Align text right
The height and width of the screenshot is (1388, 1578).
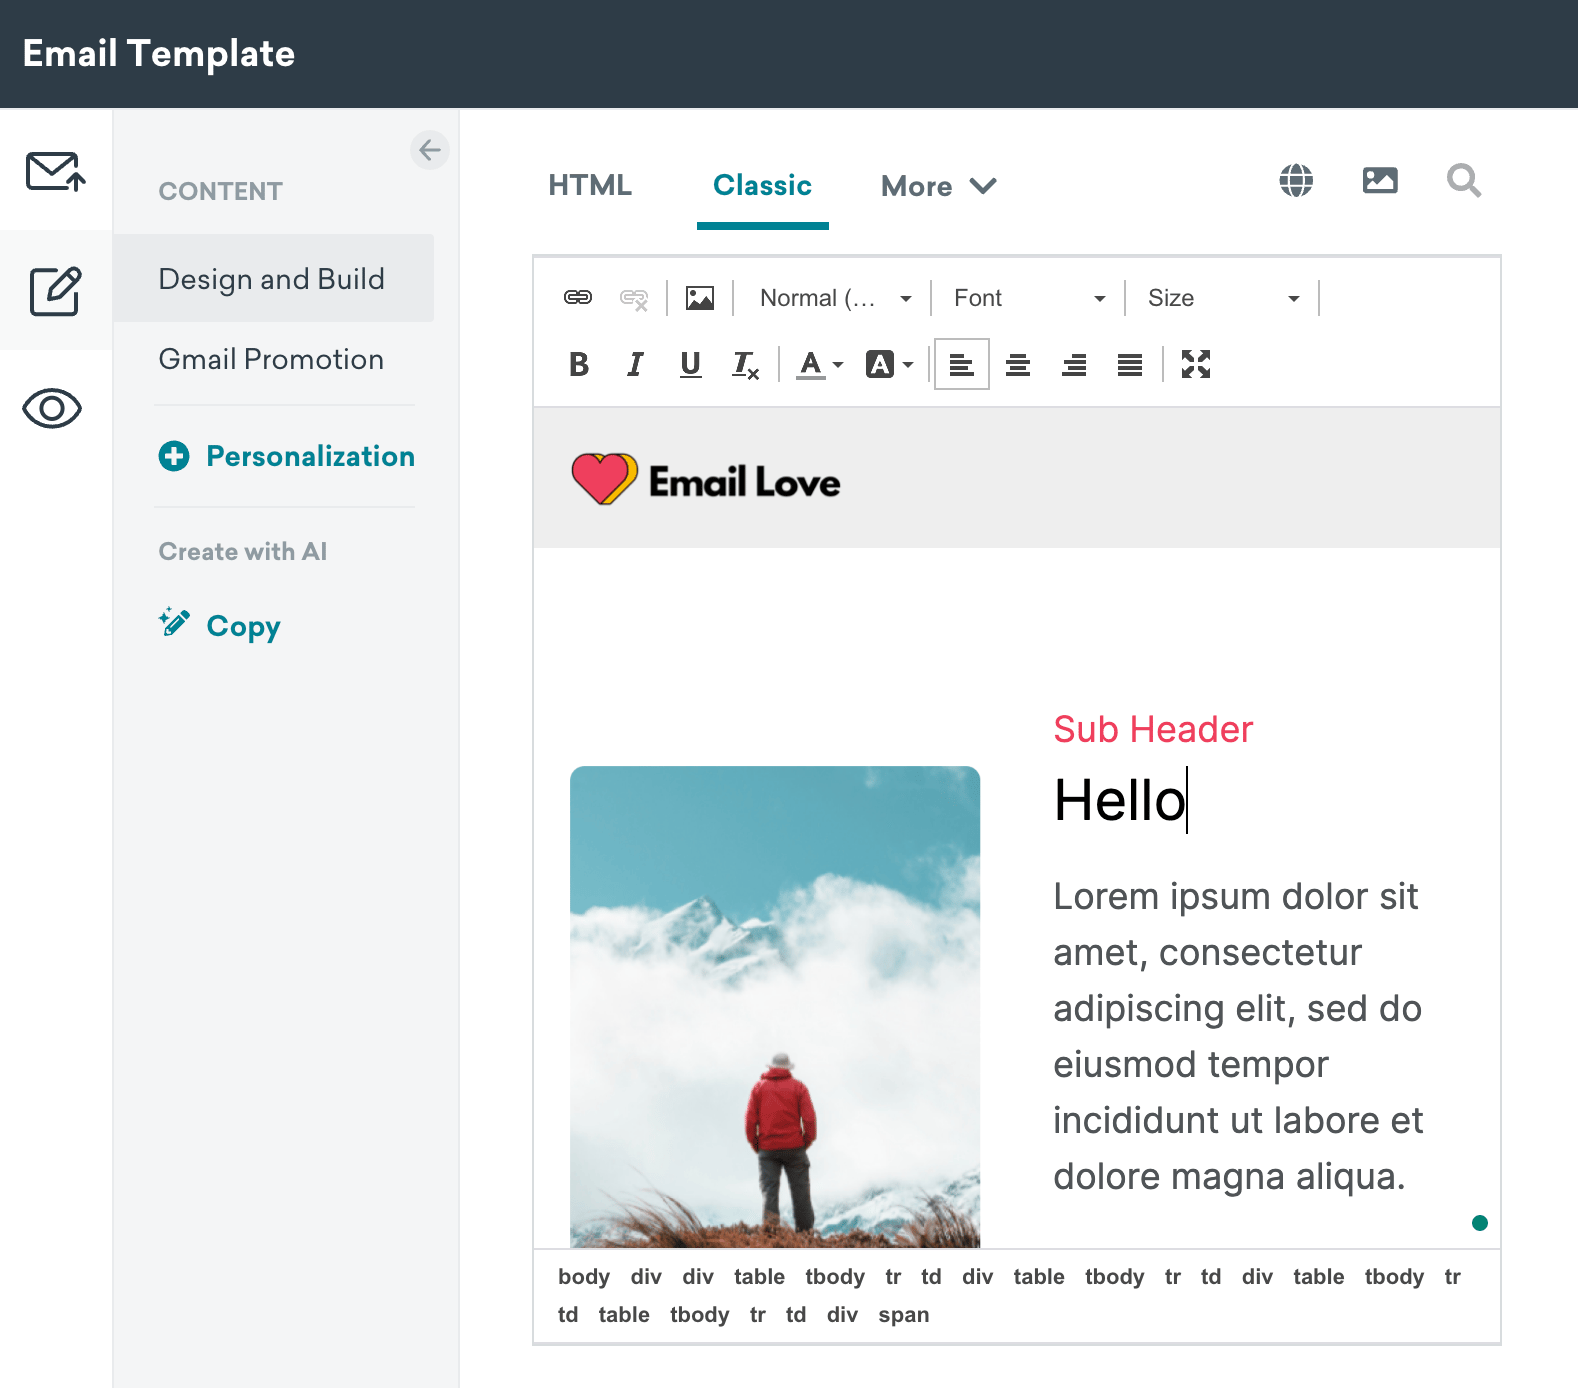[x=1074, y=365]
